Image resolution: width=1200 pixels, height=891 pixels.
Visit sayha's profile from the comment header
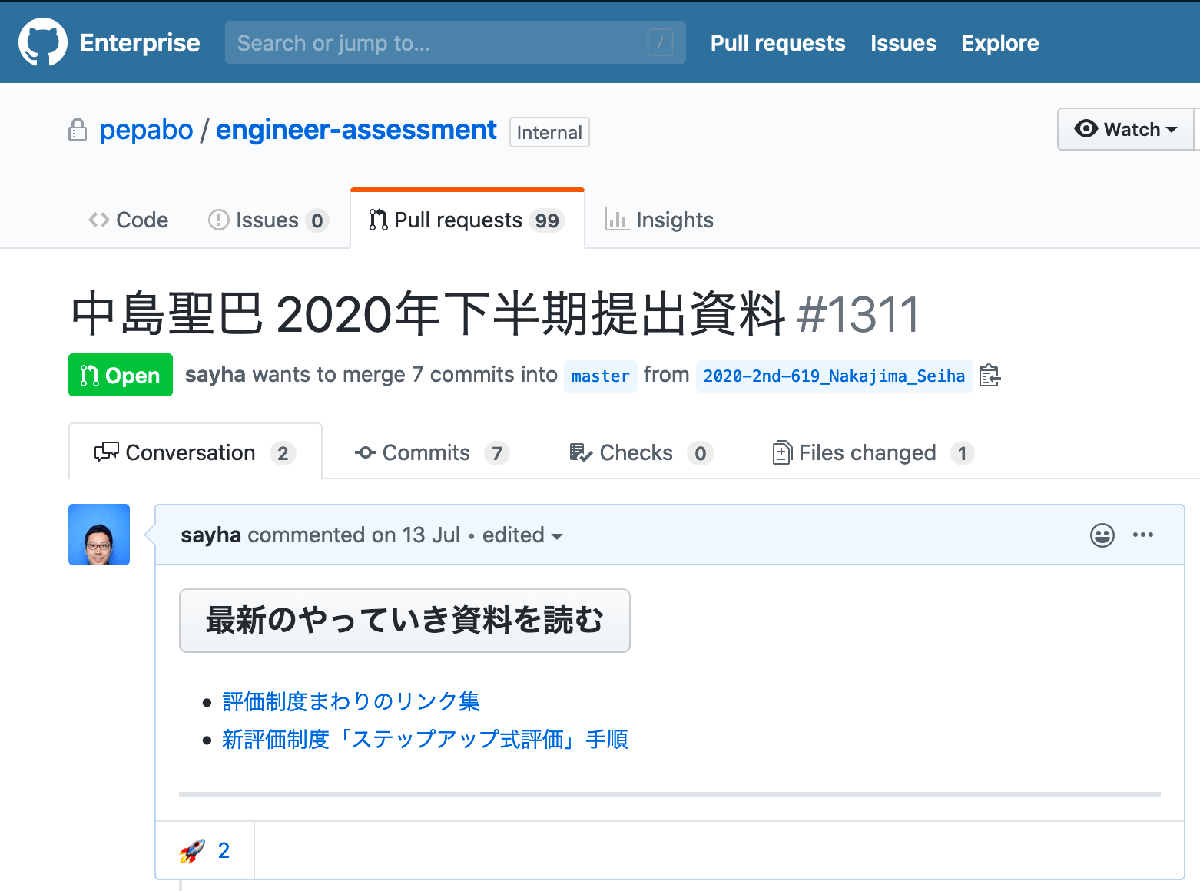click(210, 535)
